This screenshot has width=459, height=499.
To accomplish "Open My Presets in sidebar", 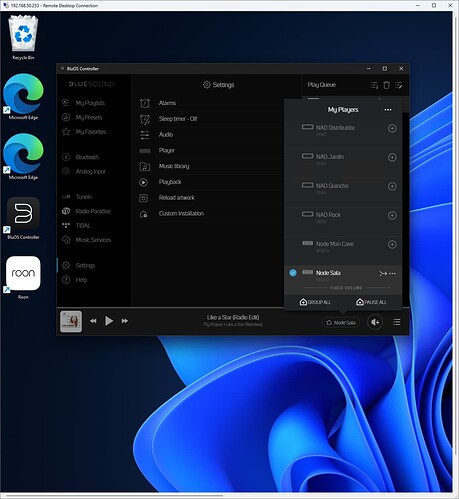I will pyautogui.click(x=89, y=117).
